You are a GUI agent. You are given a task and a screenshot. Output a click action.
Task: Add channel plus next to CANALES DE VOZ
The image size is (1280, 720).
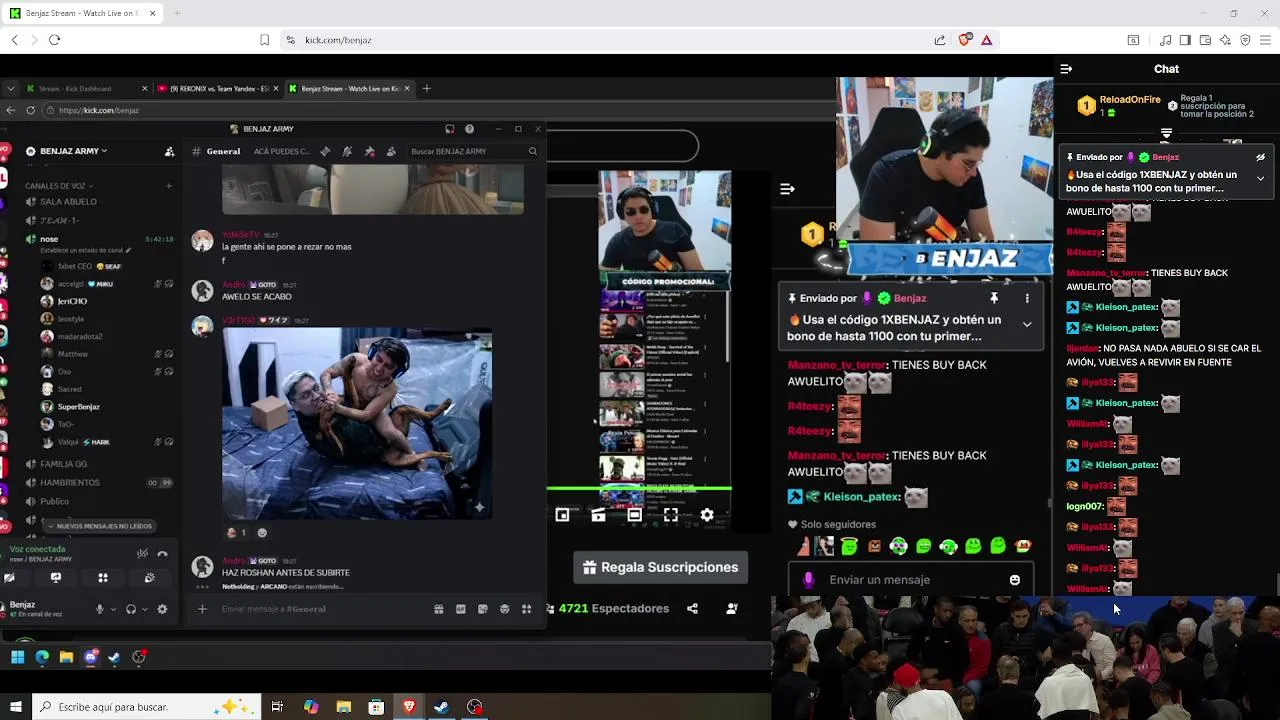pos(168,186)
